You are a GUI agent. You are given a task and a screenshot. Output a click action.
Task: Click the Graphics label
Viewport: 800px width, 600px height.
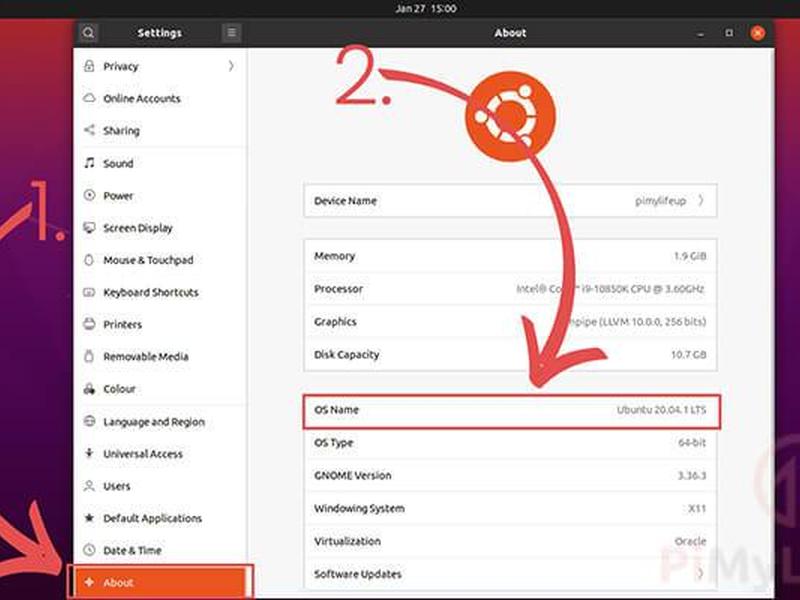335,321
